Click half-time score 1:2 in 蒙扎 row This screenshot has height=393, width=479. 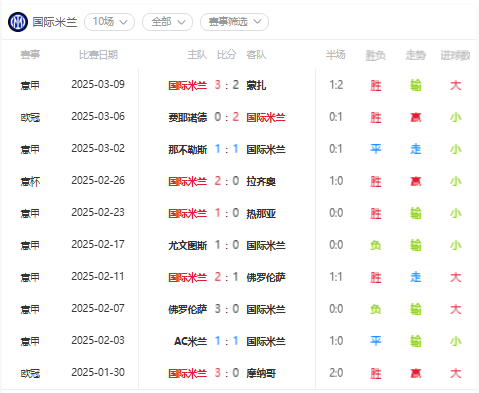[x=336, y=85]
